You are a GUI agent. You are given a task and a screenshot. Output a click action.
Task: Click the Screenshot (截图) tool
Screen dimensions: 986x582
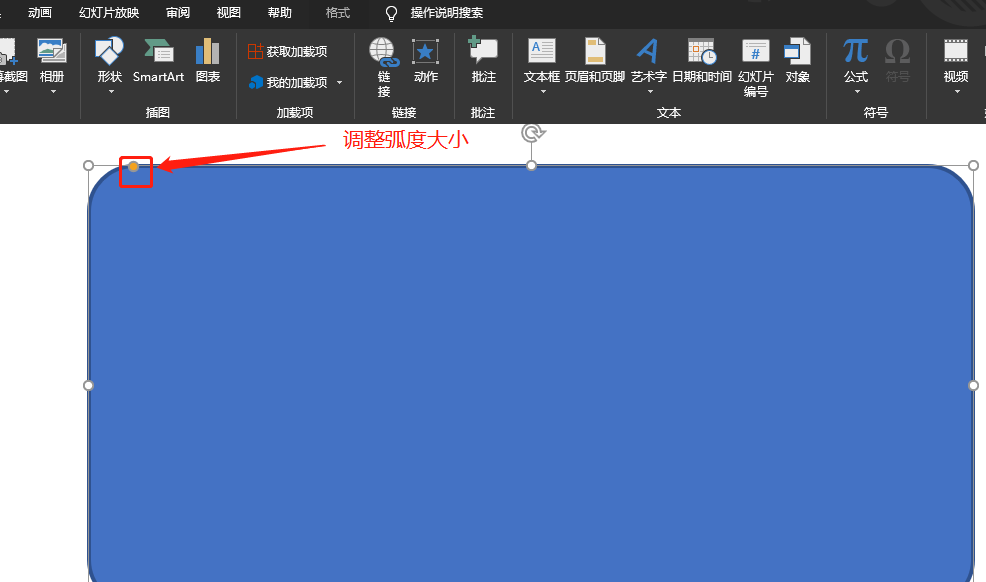(x=11, y=60)
